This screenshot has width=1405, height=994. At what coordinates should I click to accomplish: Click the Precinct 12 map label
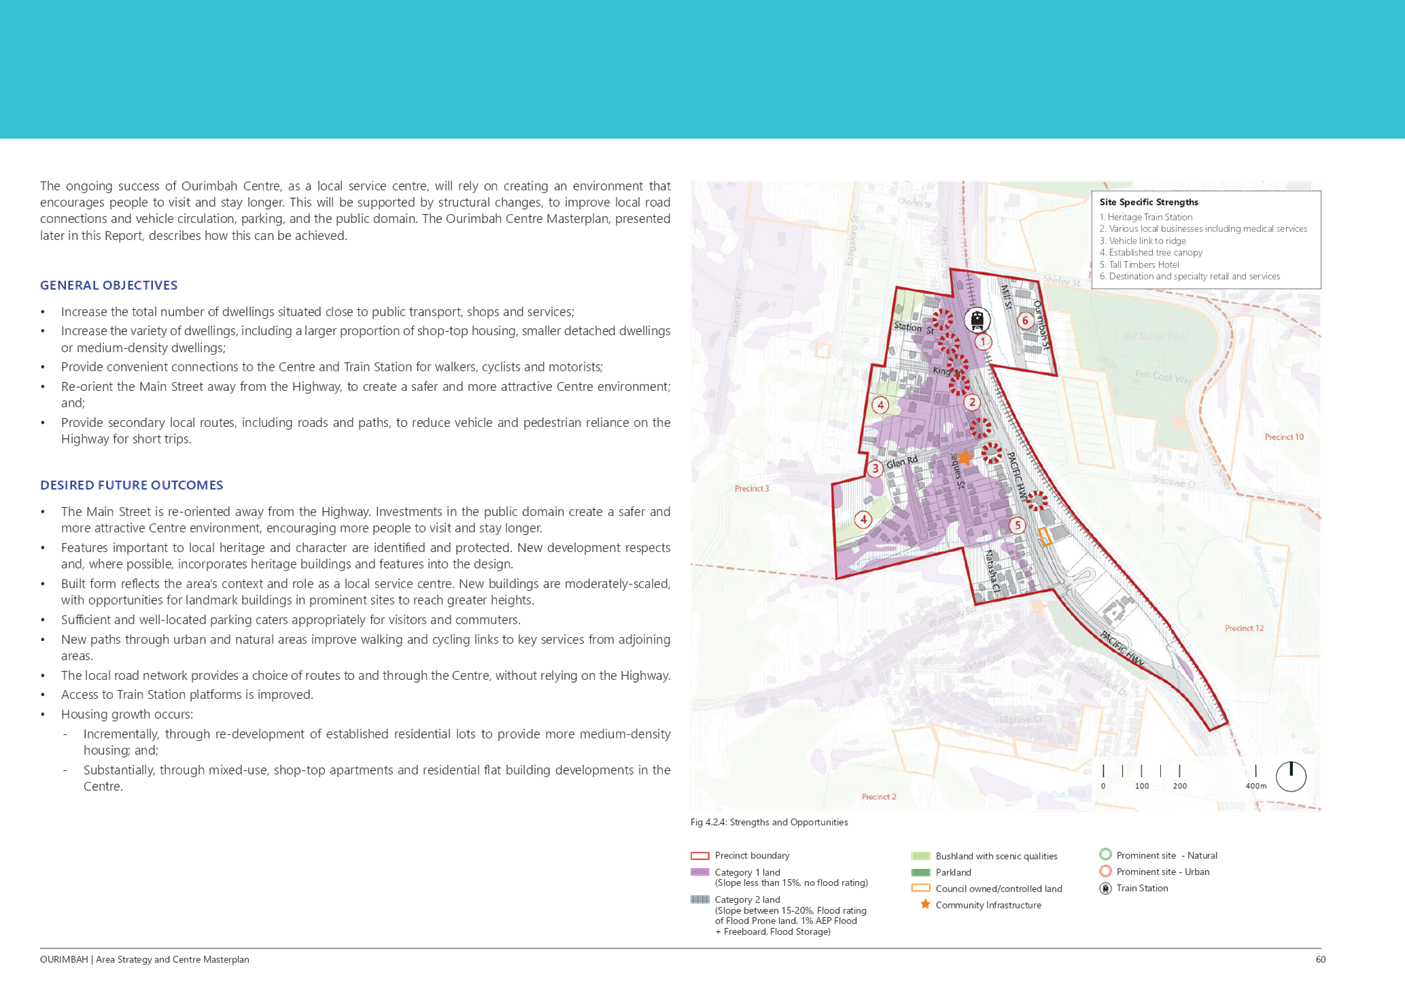(x=1244, y=628)
